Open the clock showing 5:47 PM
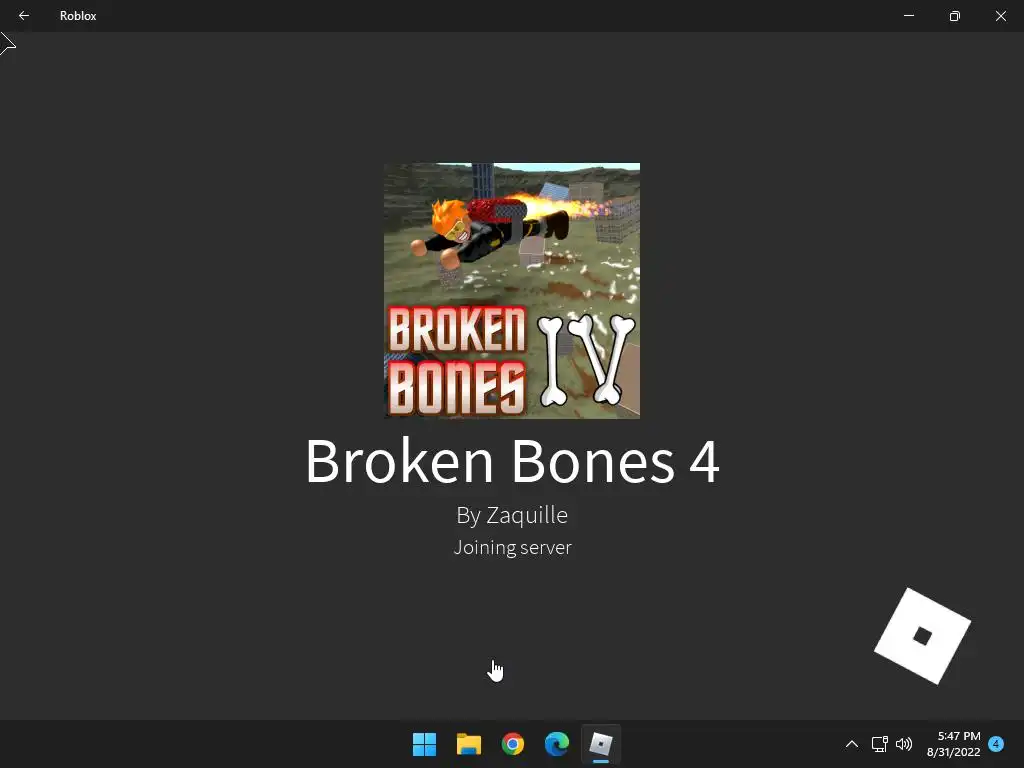Image resolution: width=1024 pixels, height=768 pixels. pos(953,744)
